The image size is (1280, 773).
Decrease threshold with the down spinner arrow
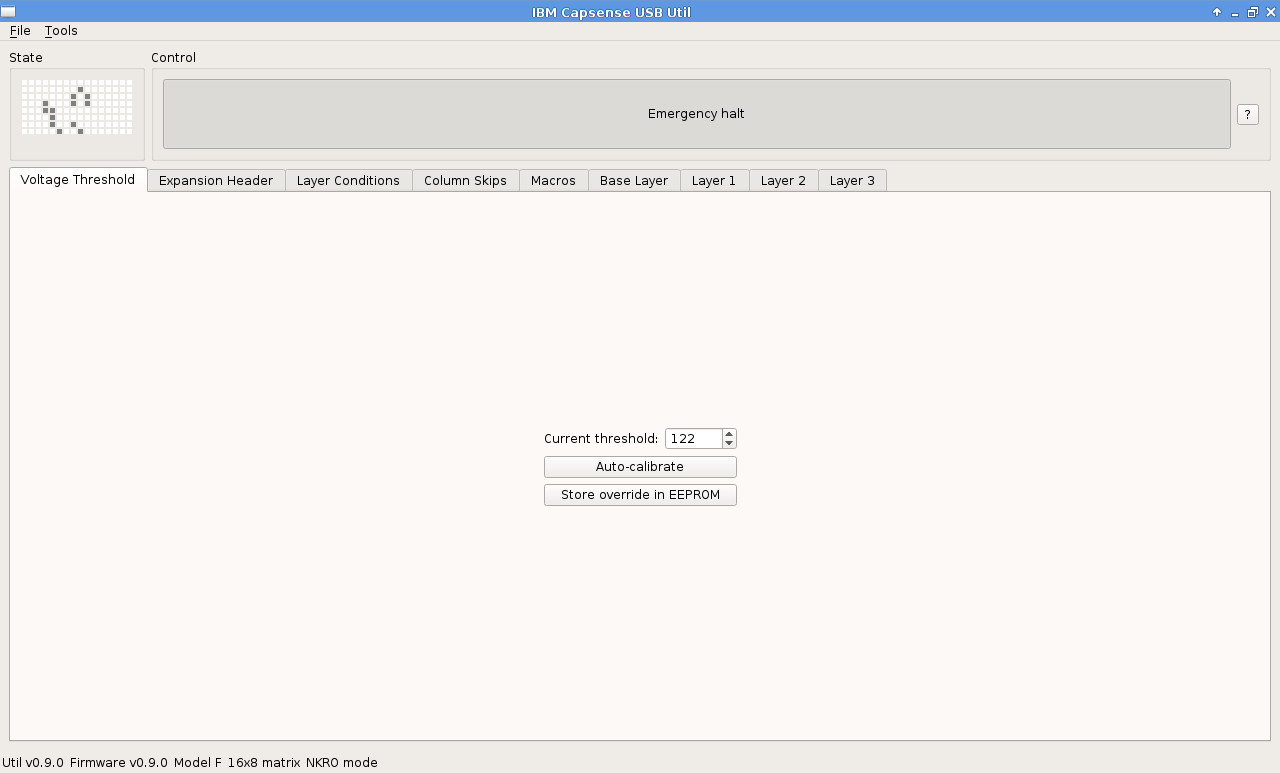click(x=729, y=443)
